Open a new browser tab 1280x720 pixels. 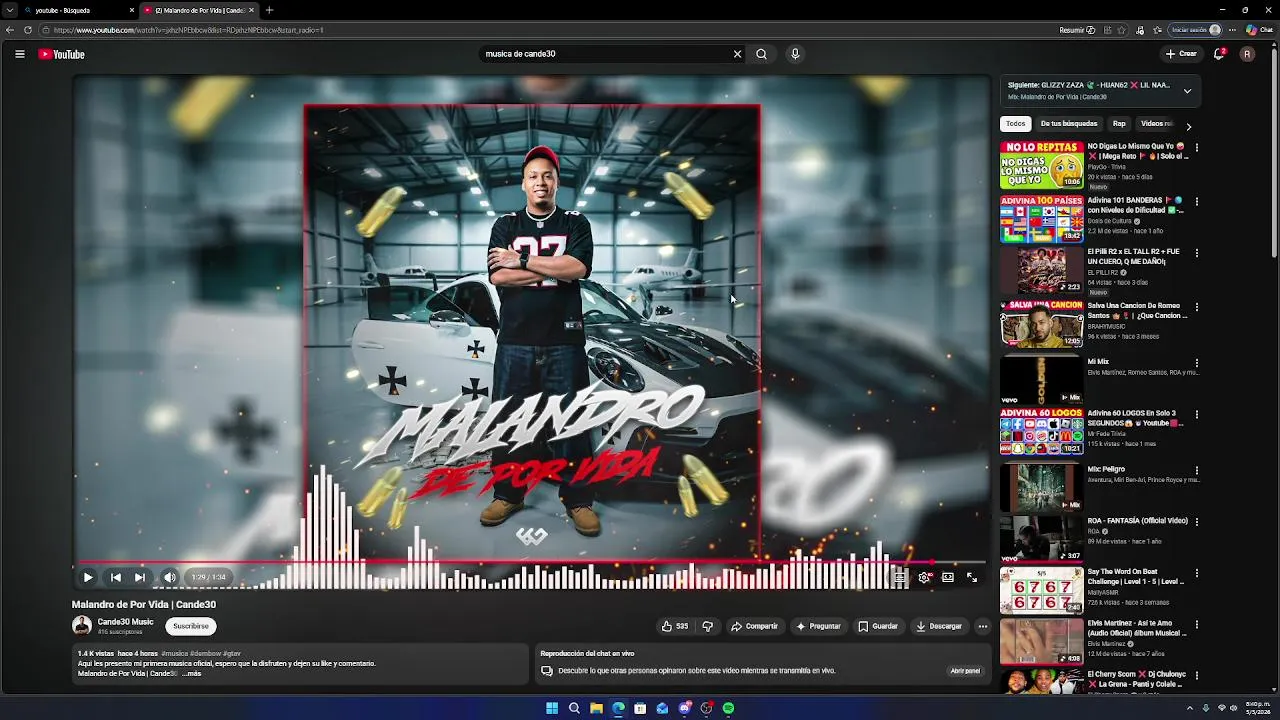coord(269,10)
